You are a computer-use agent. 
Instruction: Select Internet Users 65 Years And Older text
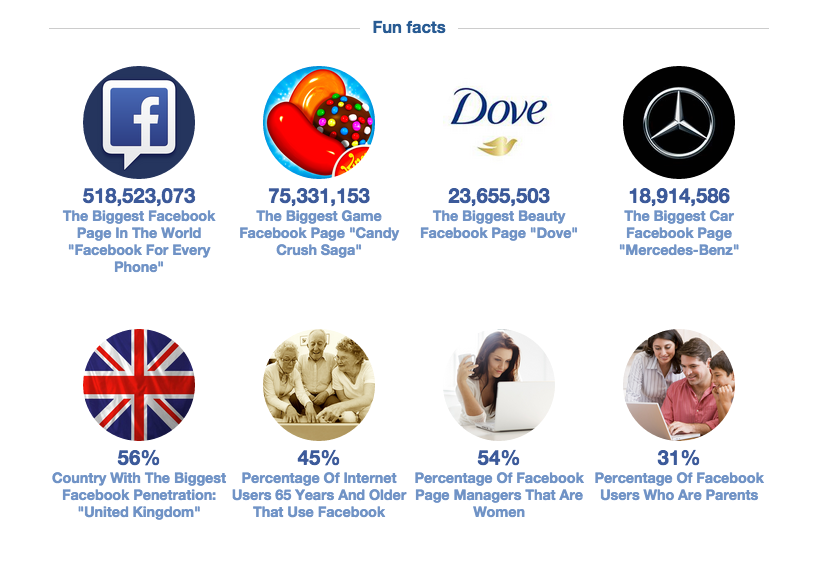[319, 495]
